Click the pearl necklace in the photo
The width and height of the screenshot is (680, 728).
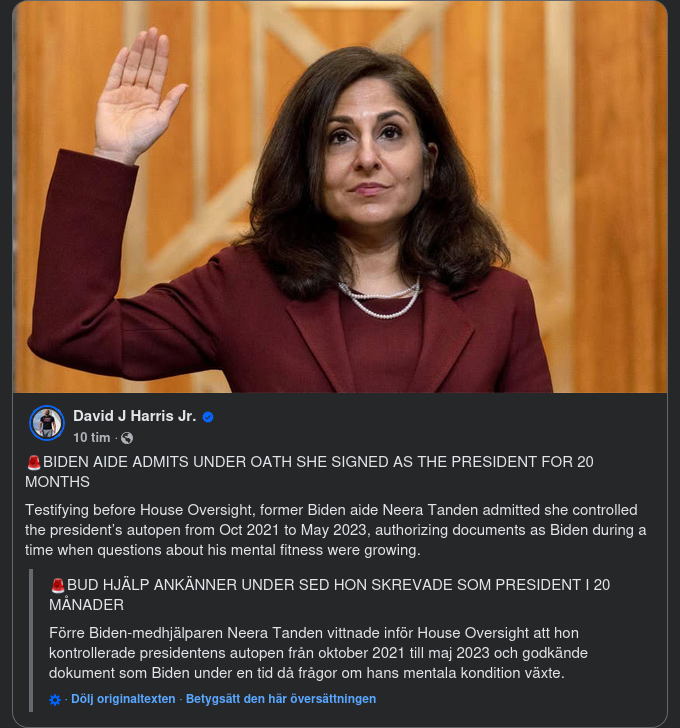pos(380,300)
